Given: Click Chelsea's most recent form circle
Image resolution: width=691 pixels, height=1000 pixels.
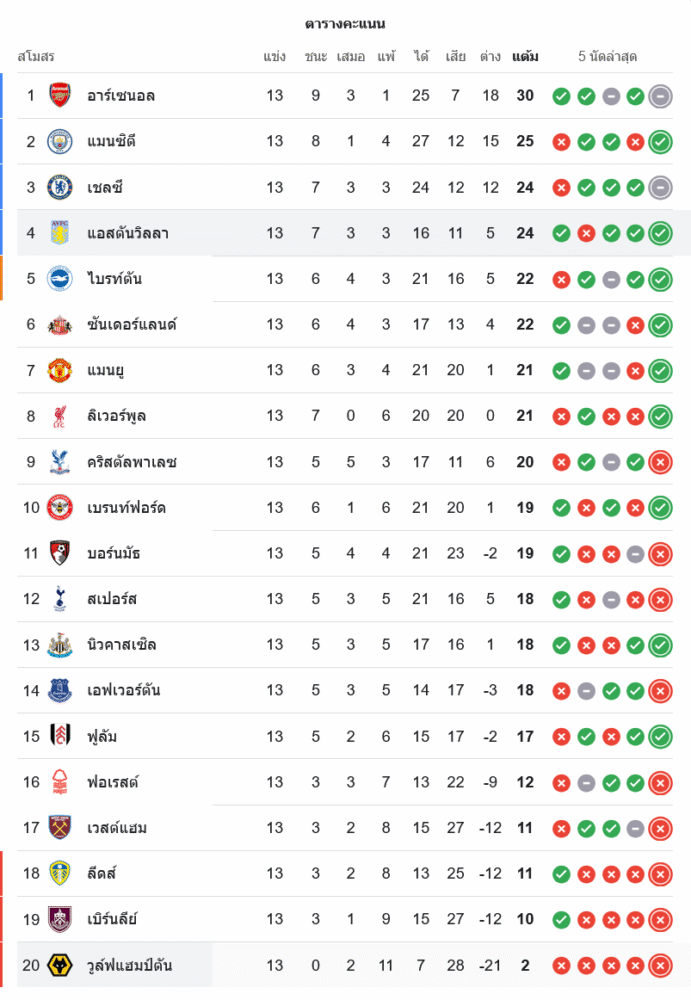Looking at the screenshot, I should [x=660, y=187].
